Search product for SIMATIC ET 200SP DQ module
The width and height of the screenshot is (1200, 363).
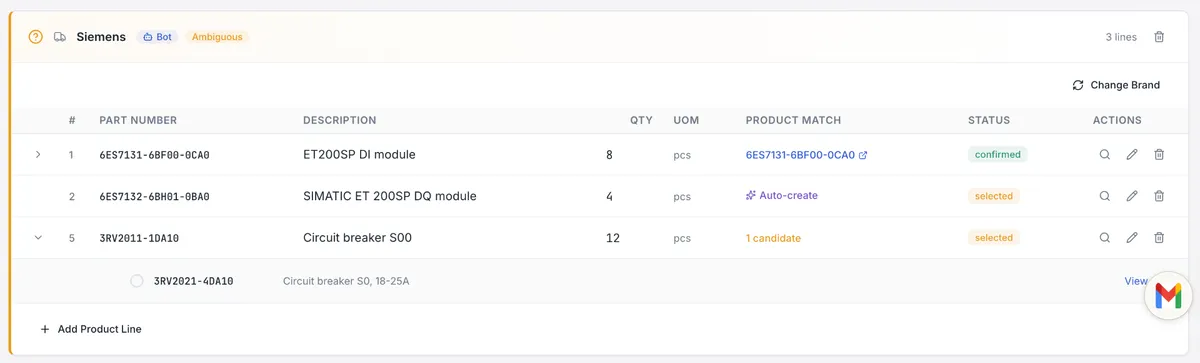click(1104, 196)
